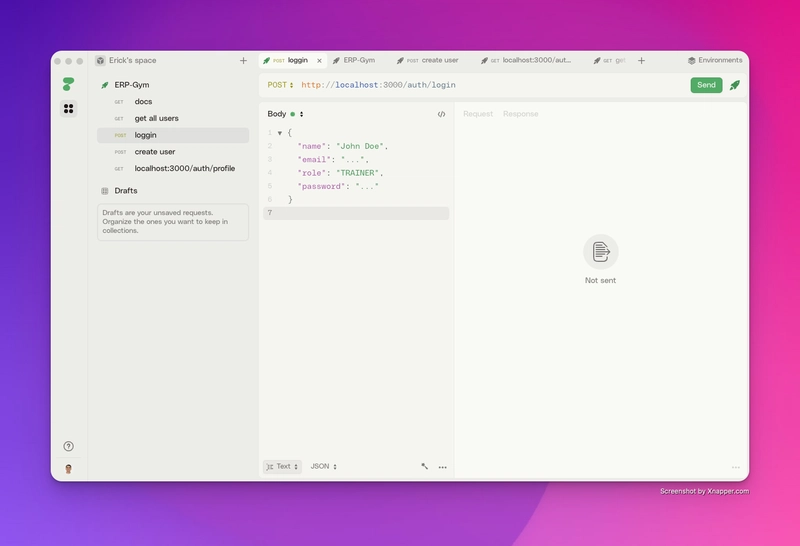Click the Send button
This screenshot has width=800, height=546.
click(x=706, y=85)
